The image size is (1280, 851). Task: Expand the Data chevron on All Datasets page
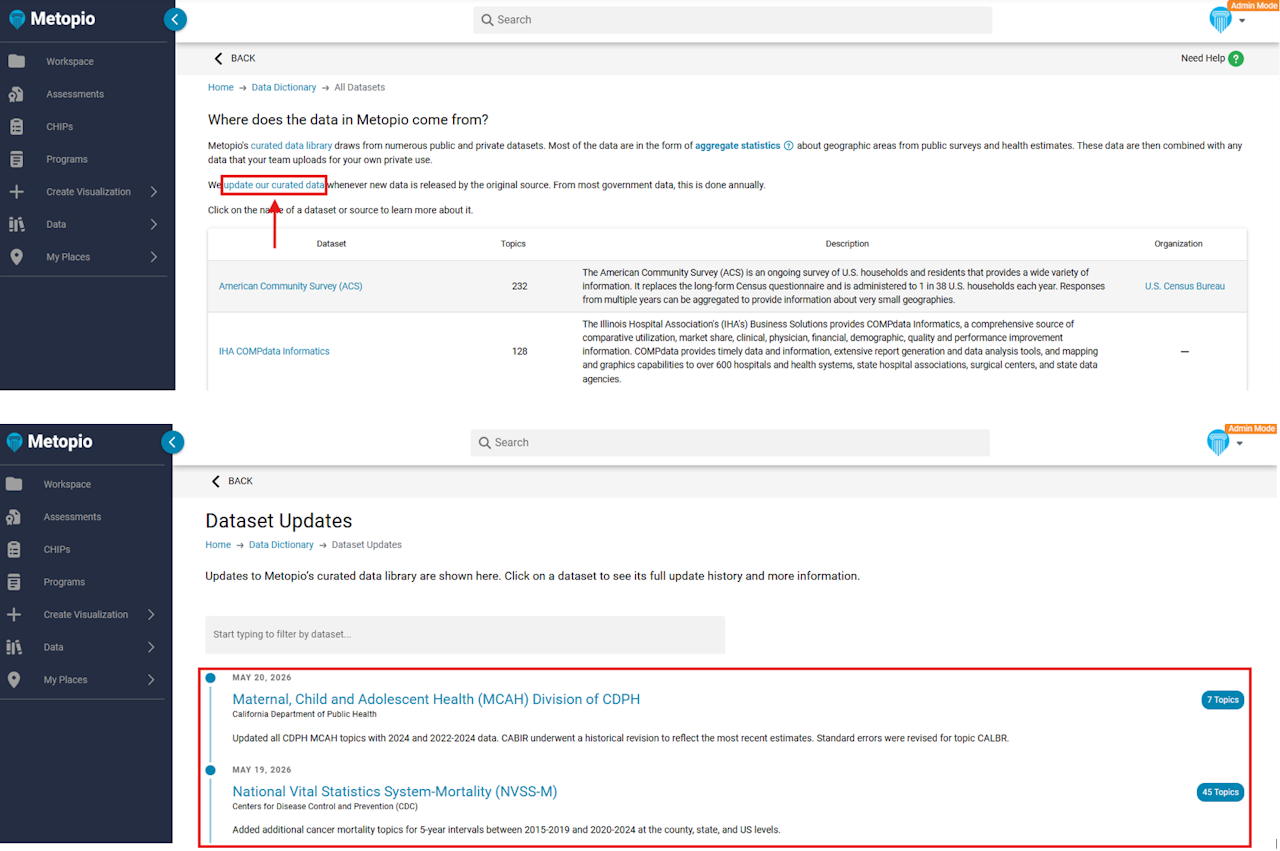tap(154, 224)
